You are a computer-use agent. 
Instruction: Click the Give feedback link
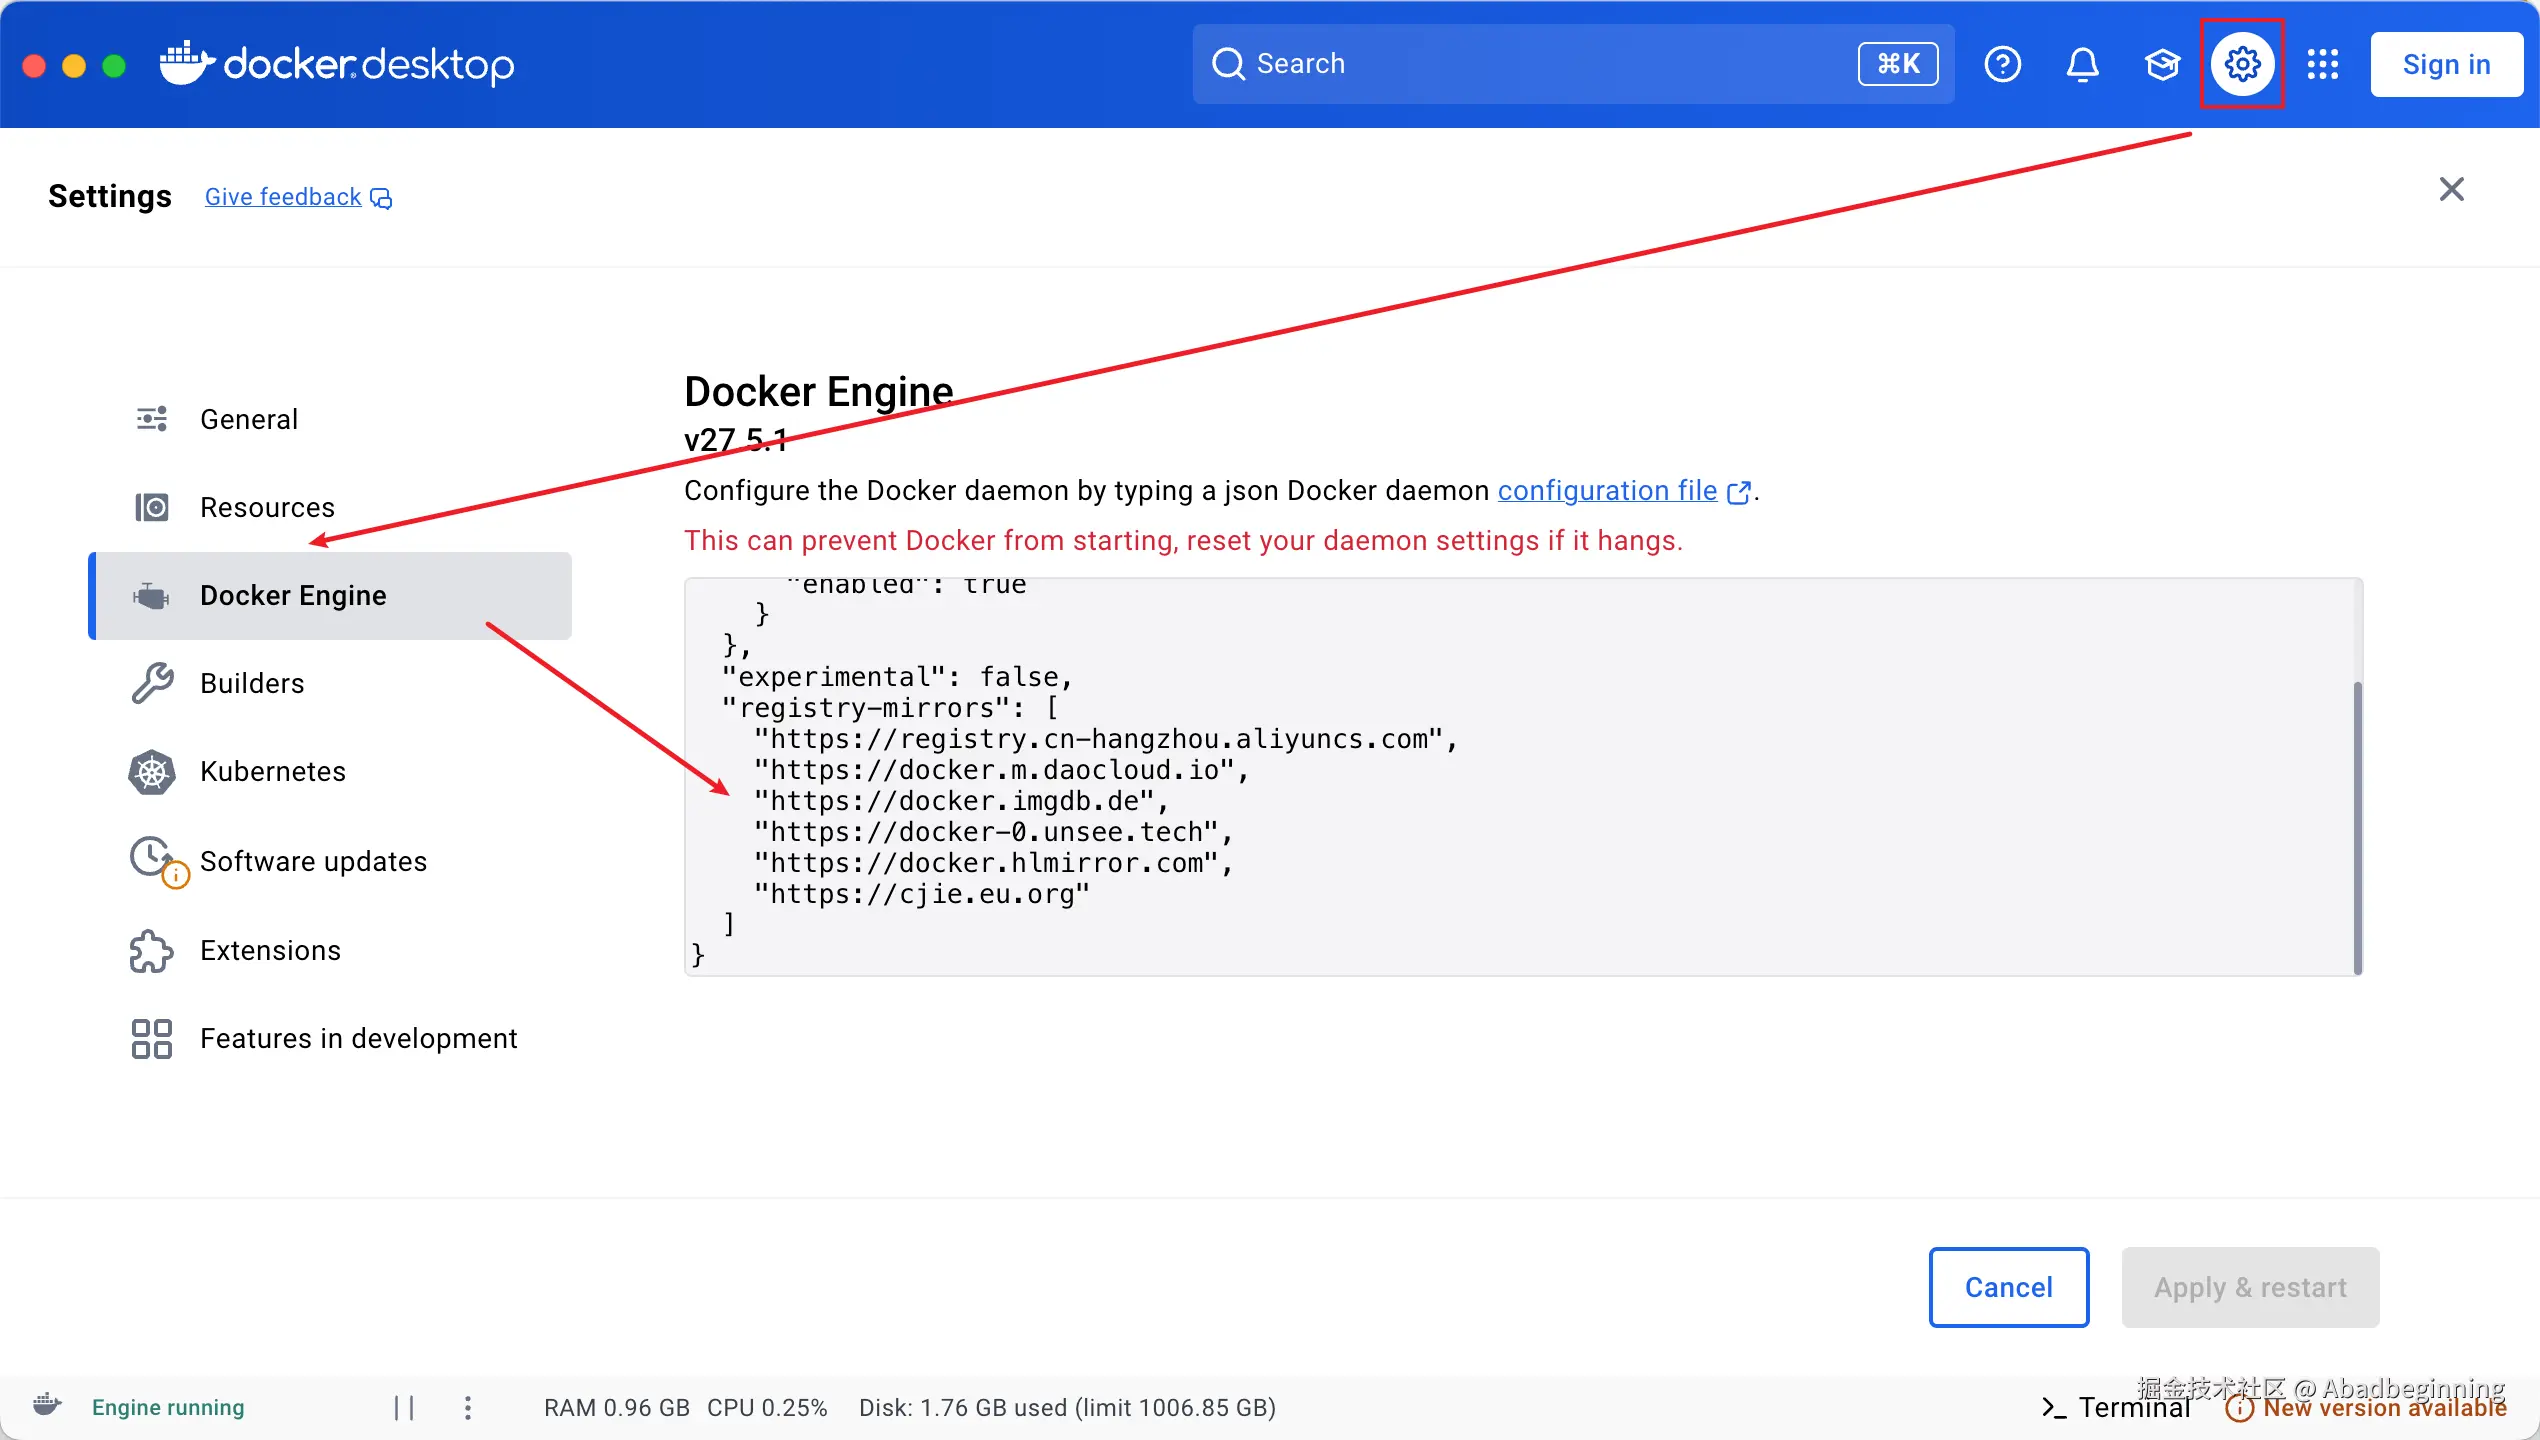point(283,197)
